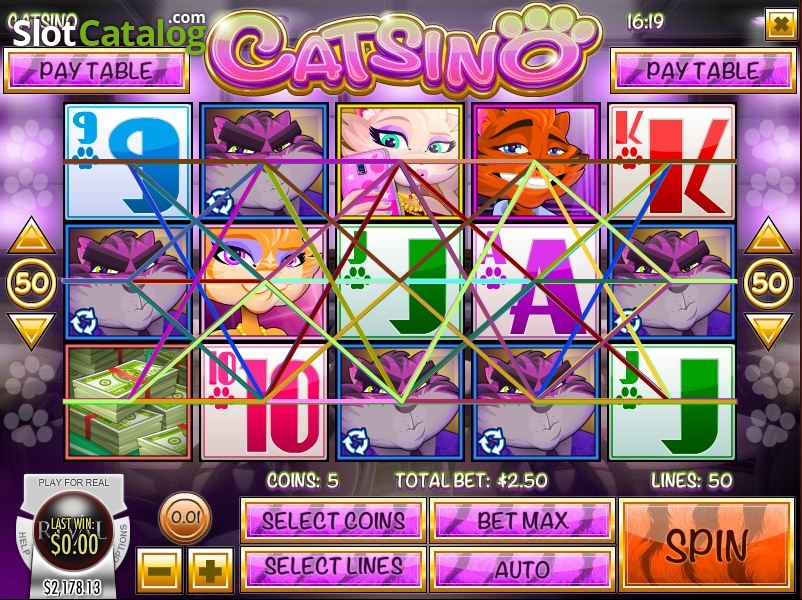Click the orange SPIN button
This screenshot has width=802, height=600.
tap(707, 545)
